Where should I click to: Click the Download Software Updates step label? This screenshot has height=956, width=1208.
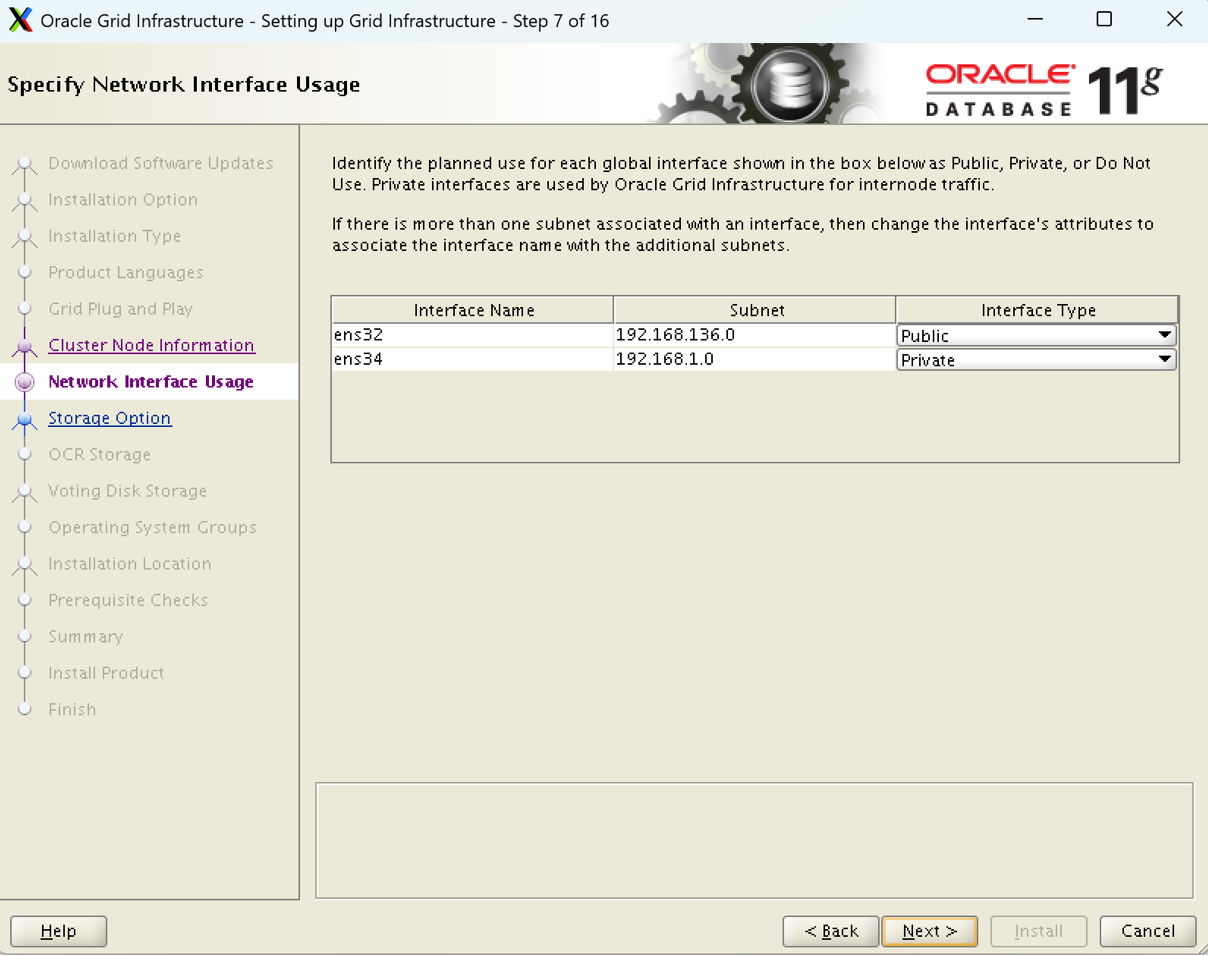point(161,163)
